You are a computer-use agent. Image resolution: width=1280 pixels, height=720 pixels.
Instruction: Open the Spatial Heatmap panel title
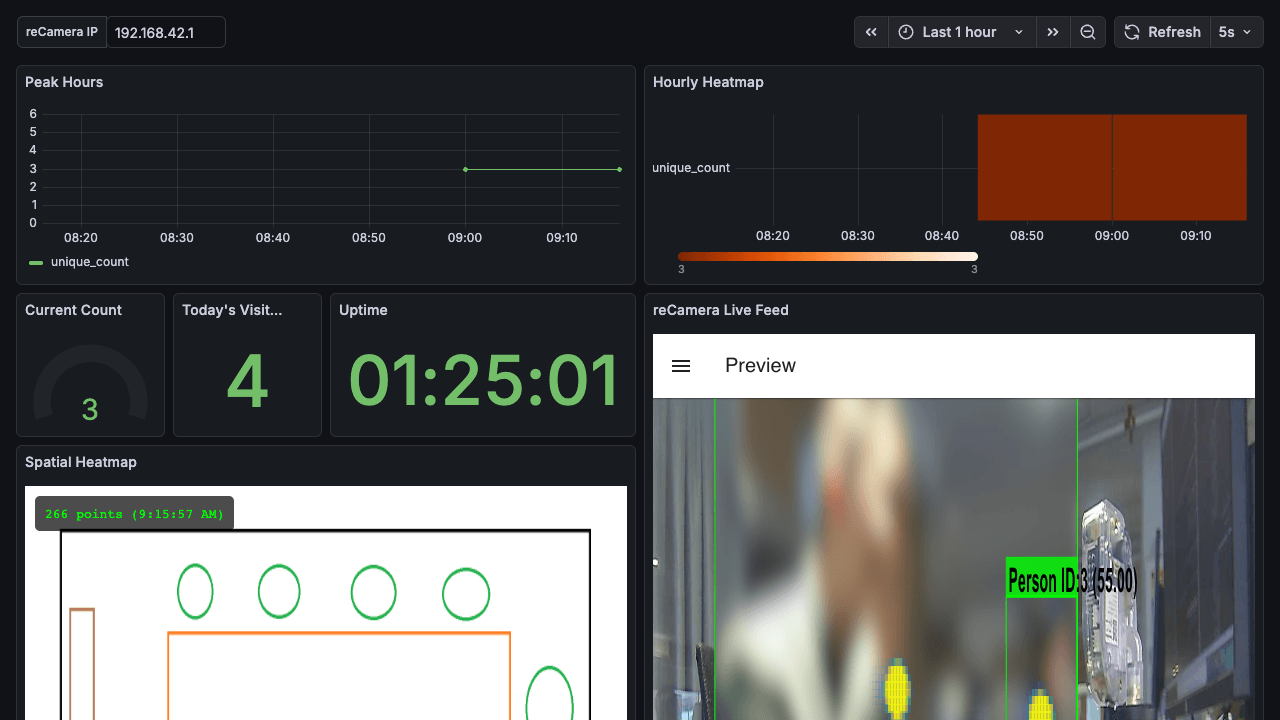click(81, 462)
